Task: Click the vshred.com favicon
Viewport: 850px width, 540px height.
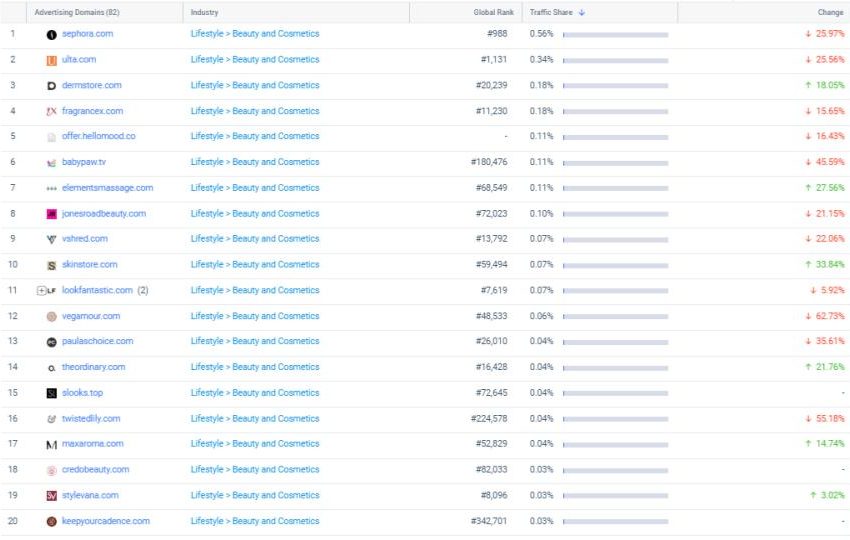Action: (x=51, y=239)
